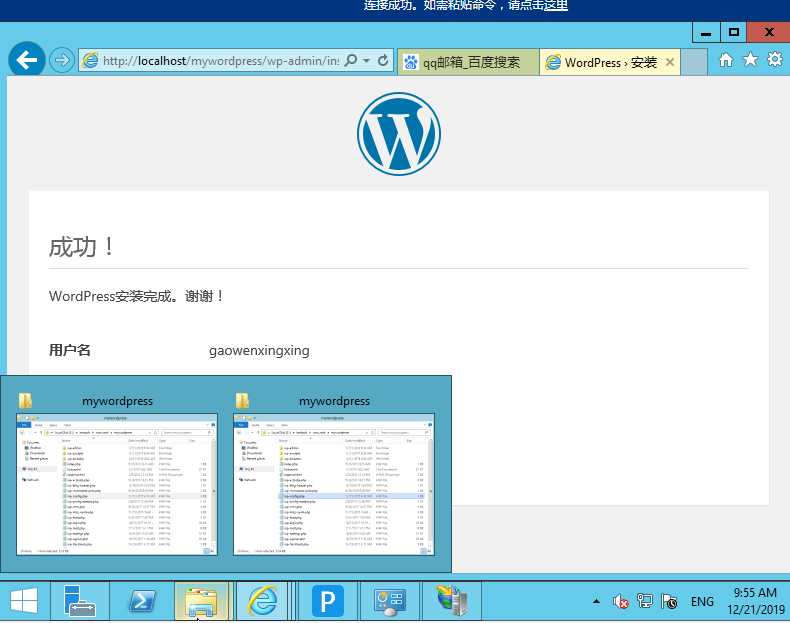Click the 成功！ heading text
Image resolution: width=790 pixels, height=623 pixels.
pos(82,247)
